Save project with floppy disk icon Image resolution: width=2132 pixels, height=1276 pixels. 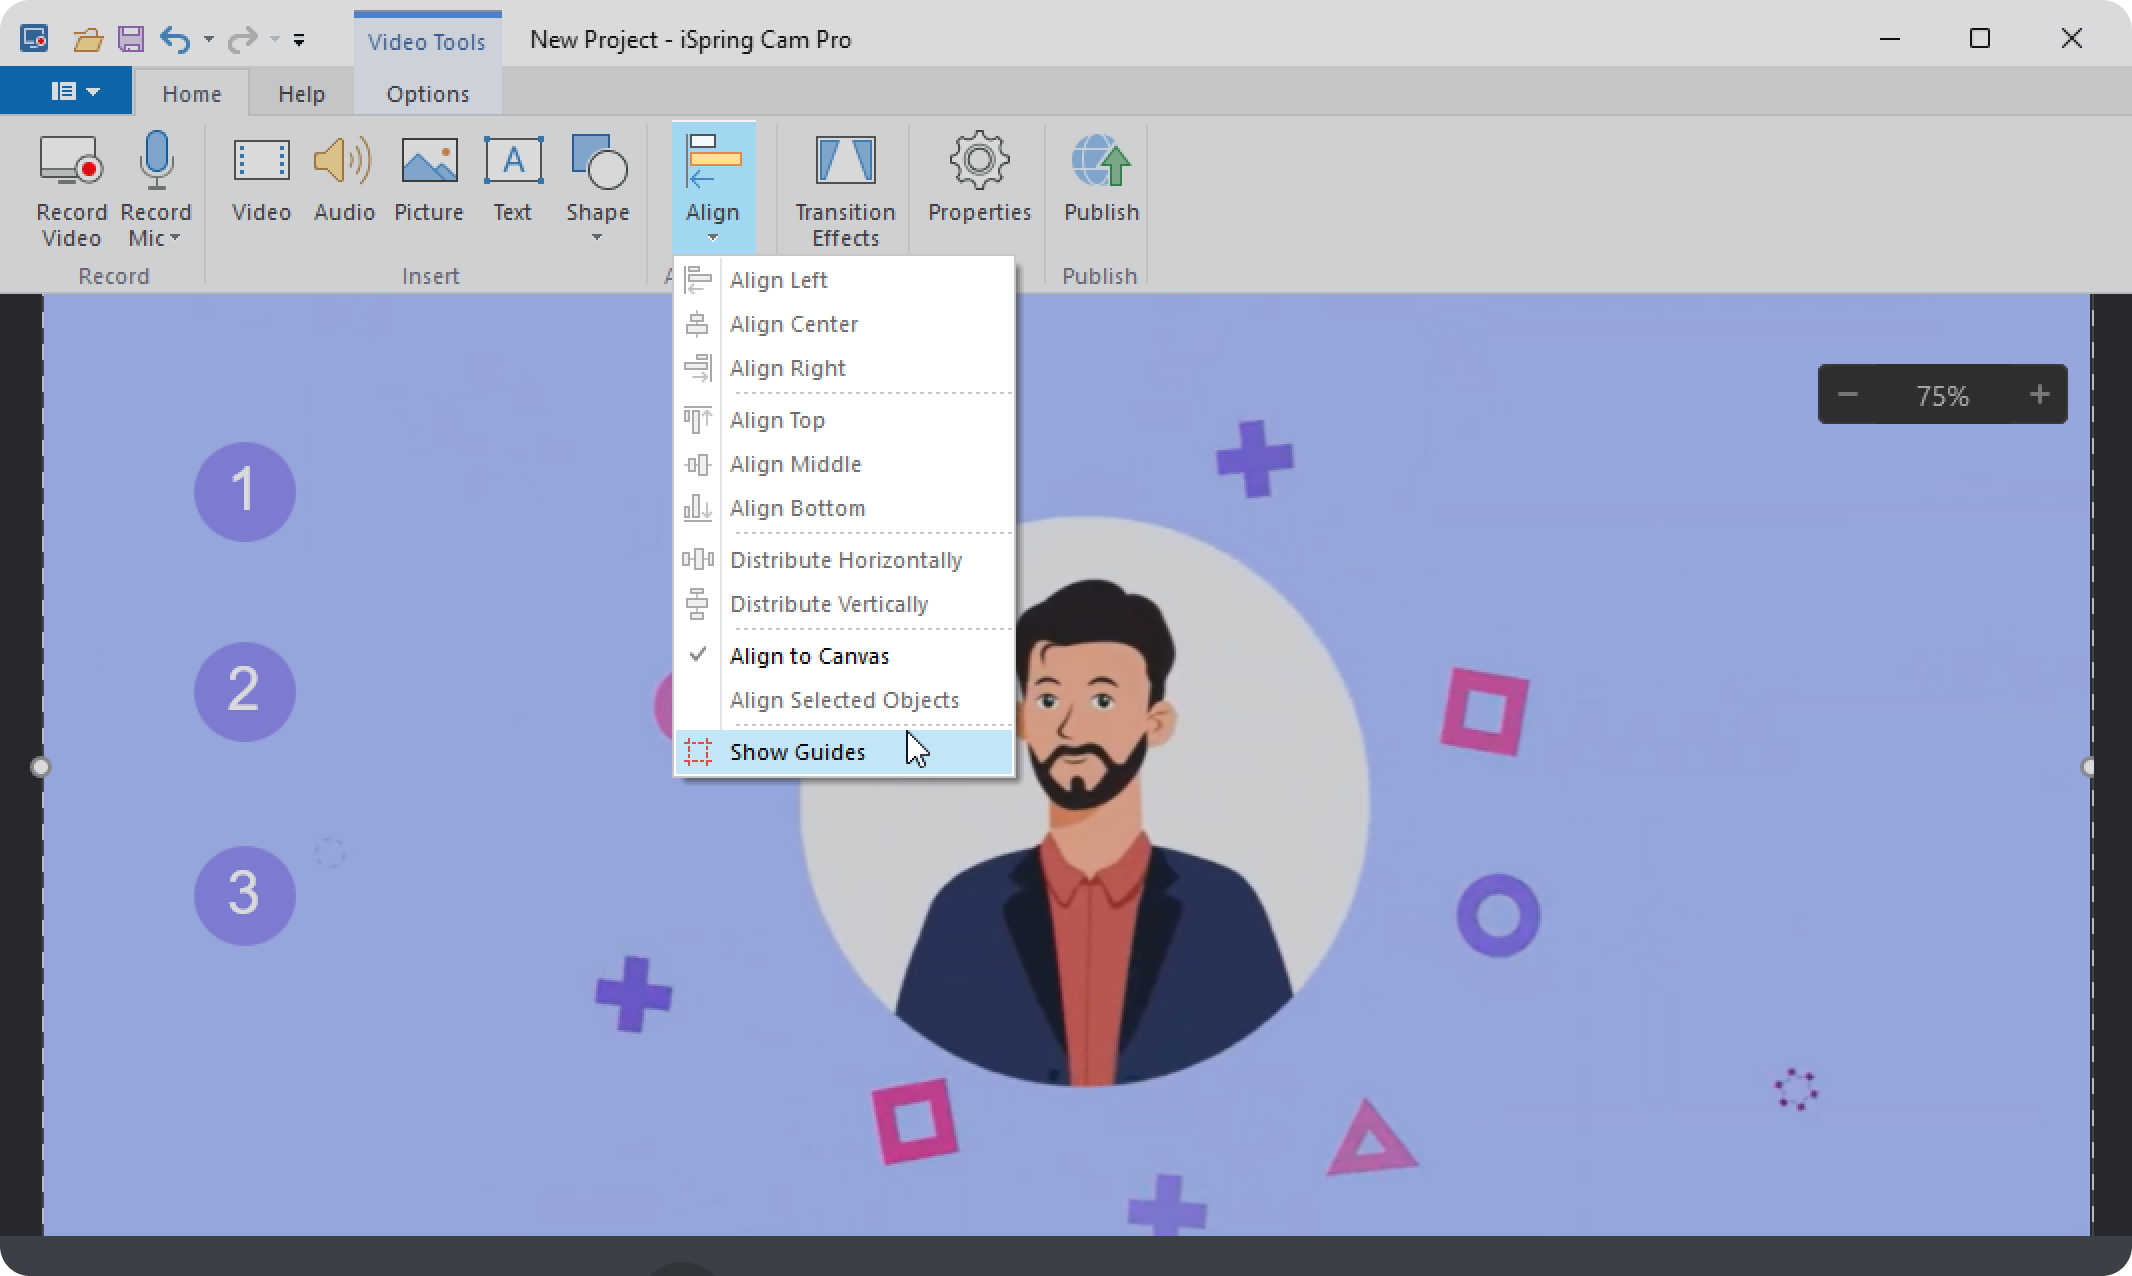130,40
